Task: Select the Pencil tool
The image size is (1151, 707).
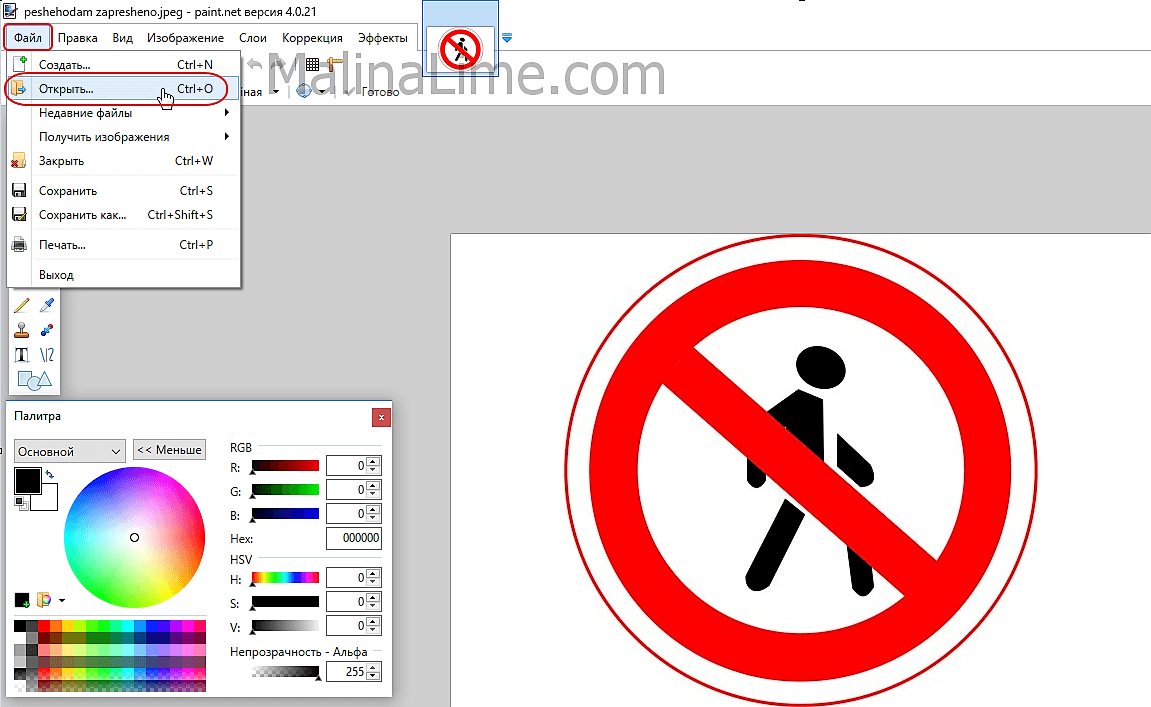Action: pyautogui.click(x=21, y=305)
